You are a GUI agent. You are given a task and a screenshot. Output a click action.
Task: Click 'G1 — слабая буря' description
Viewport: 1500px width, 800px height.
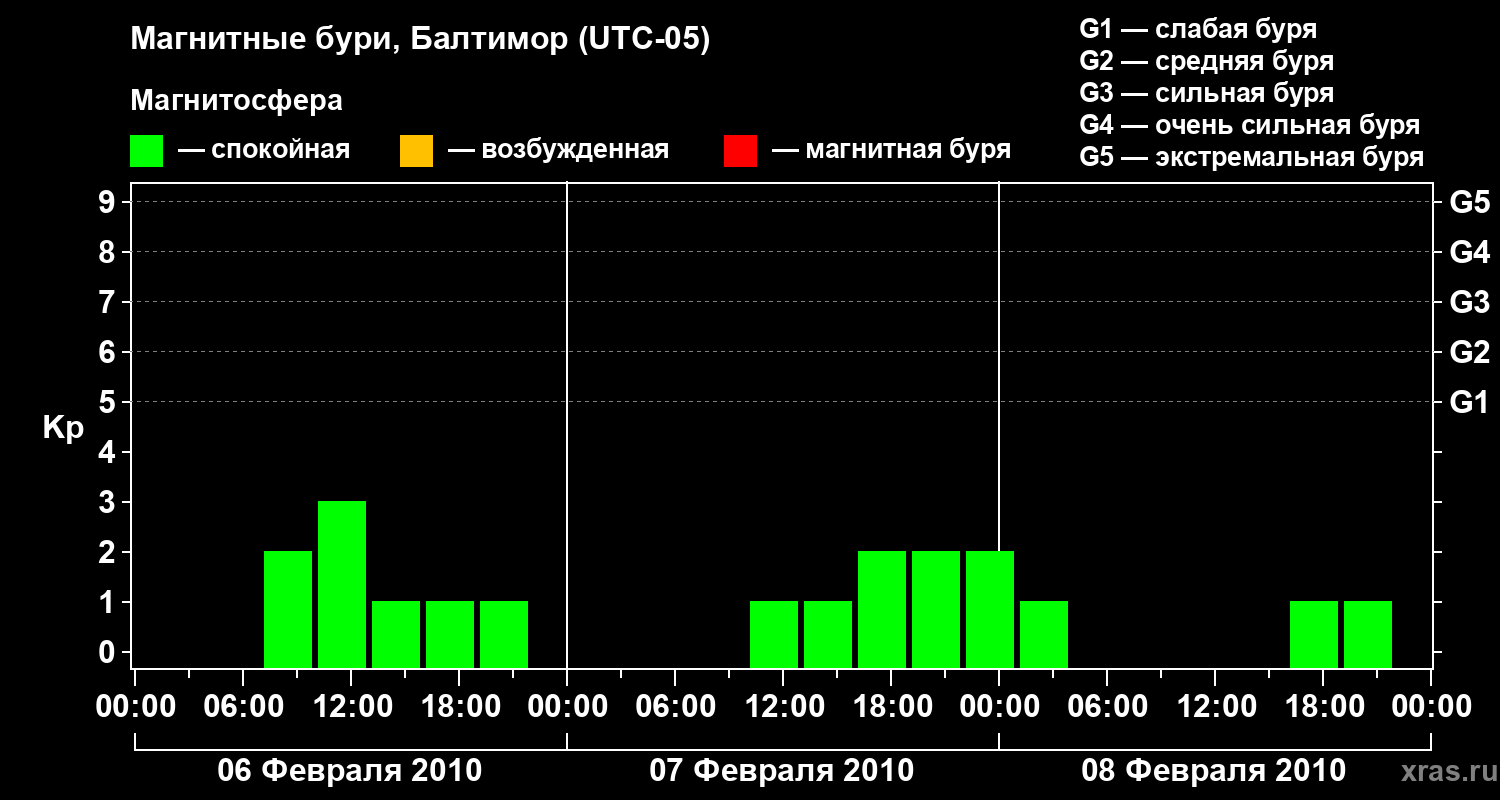coord(1198,29)
